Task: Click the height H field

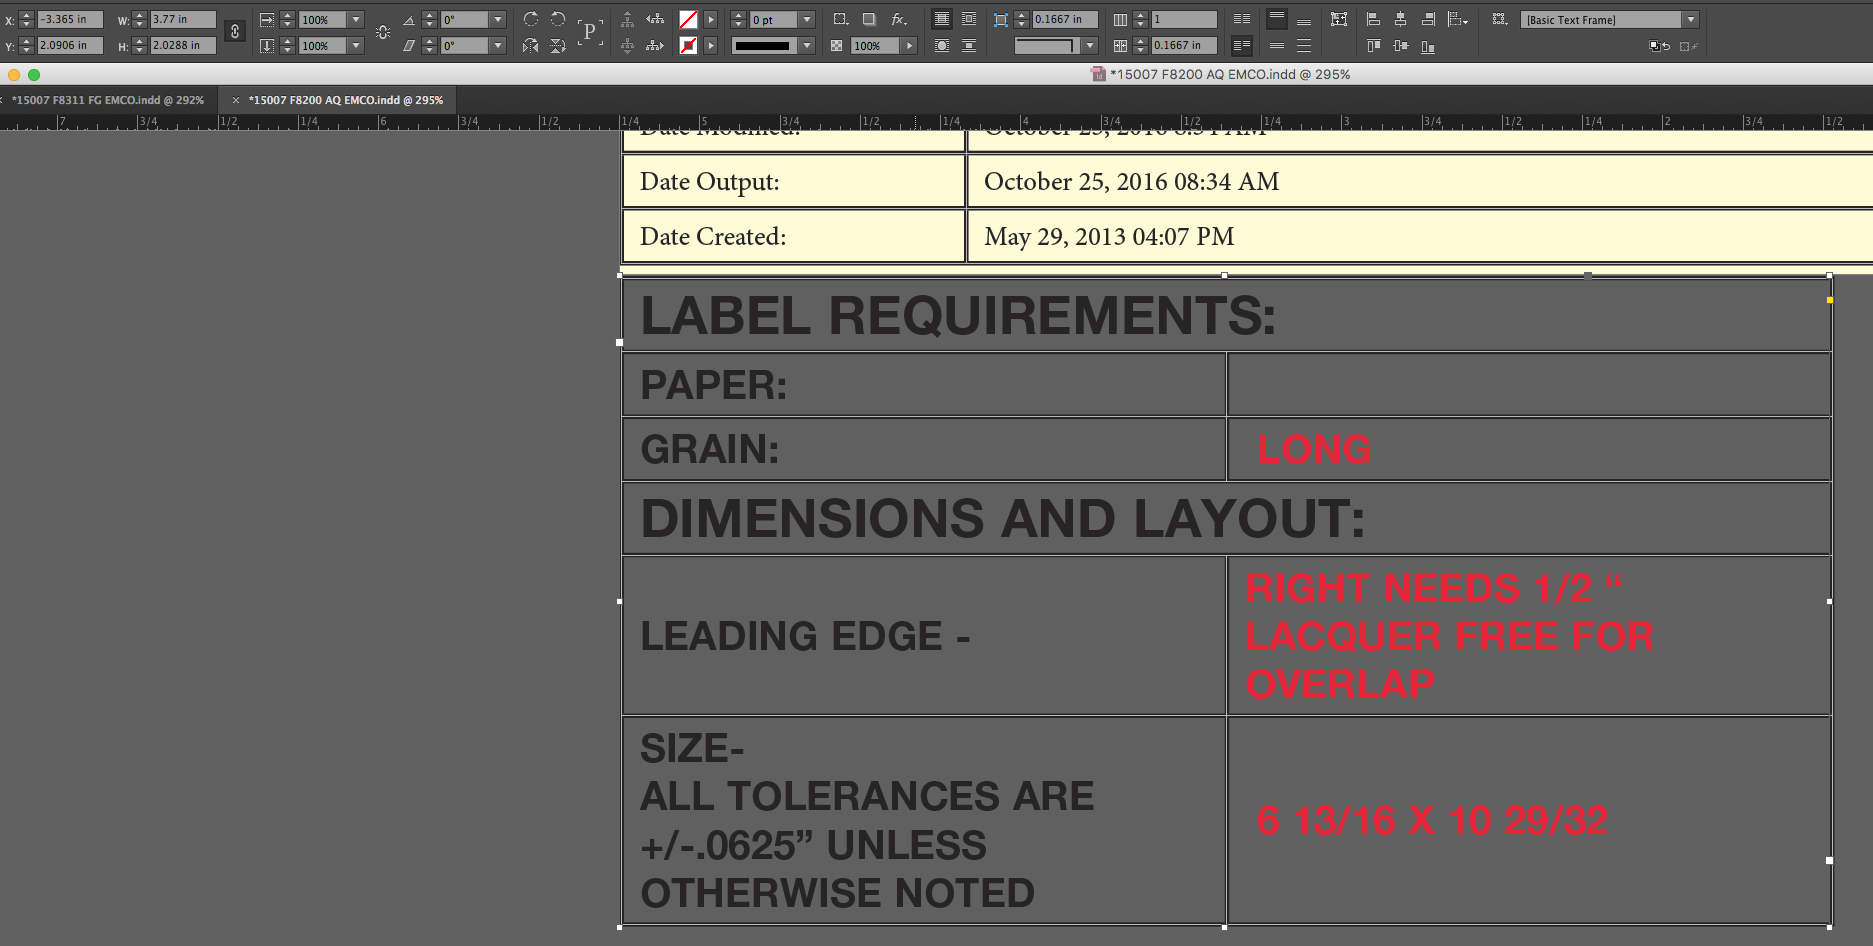Action: click(x=183, y=45)
